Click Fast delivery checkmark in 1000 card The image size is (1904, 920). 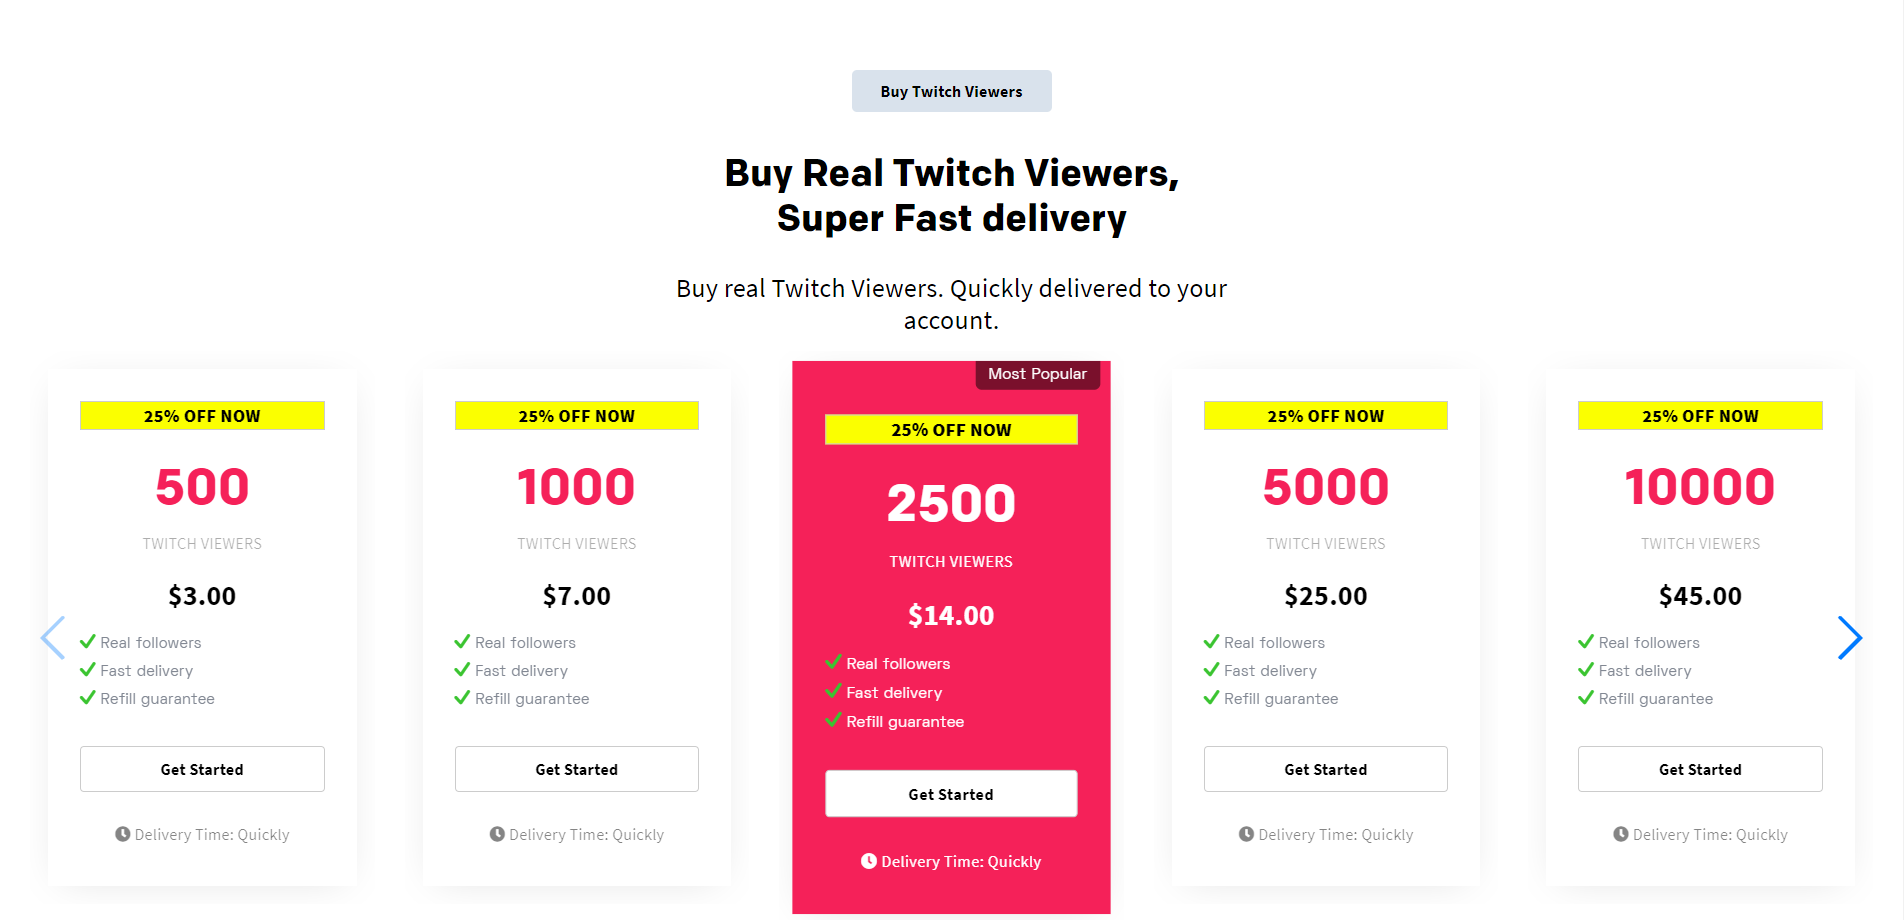462,670
